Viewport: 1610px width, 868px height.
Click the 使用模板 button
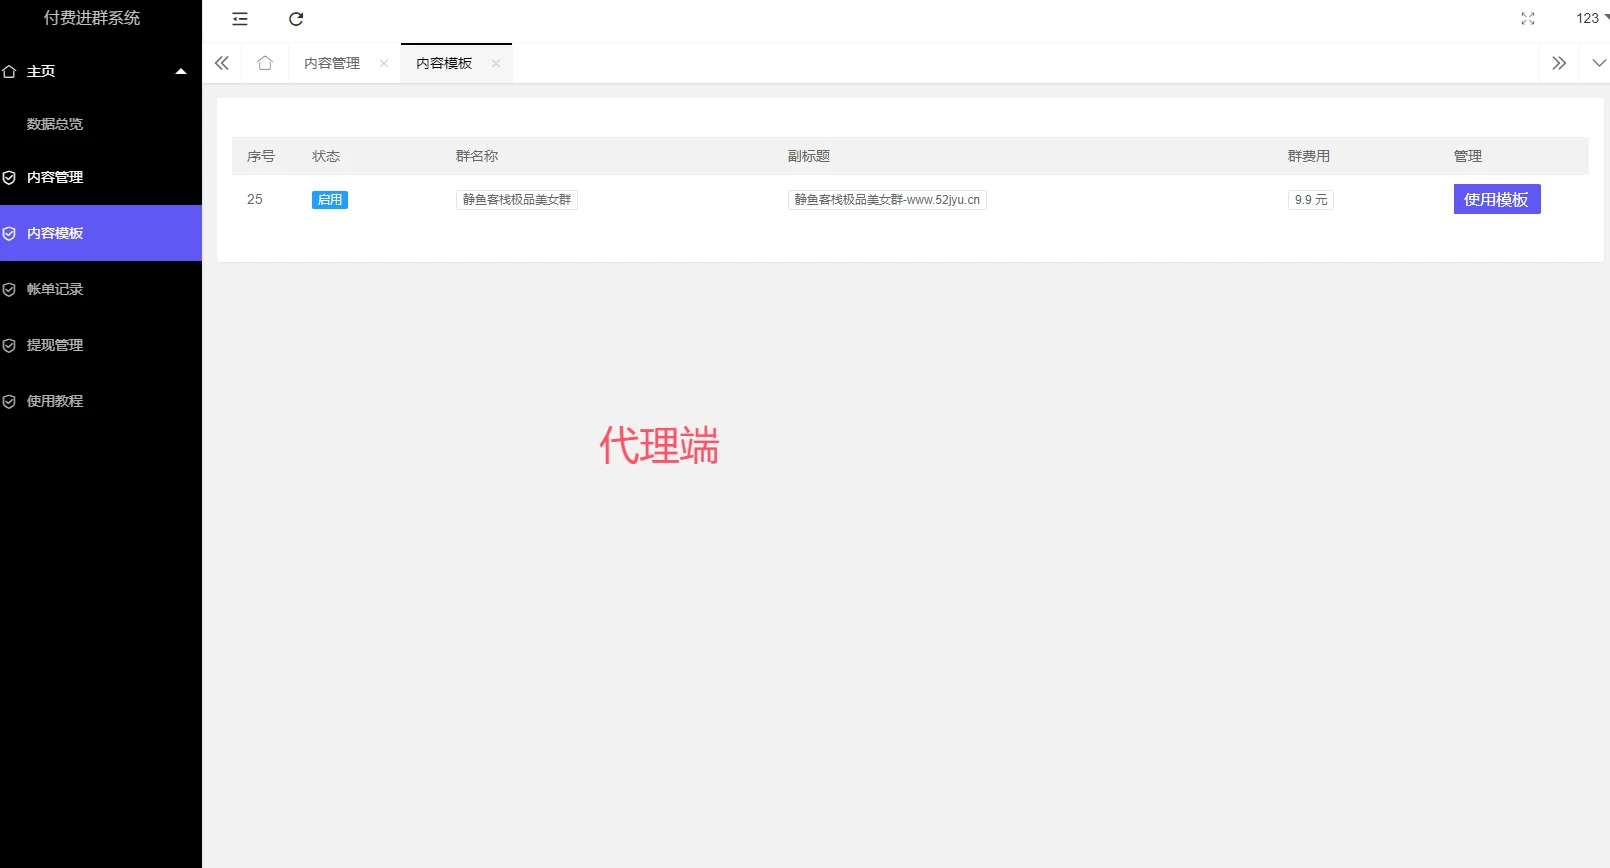point(1496,199)
